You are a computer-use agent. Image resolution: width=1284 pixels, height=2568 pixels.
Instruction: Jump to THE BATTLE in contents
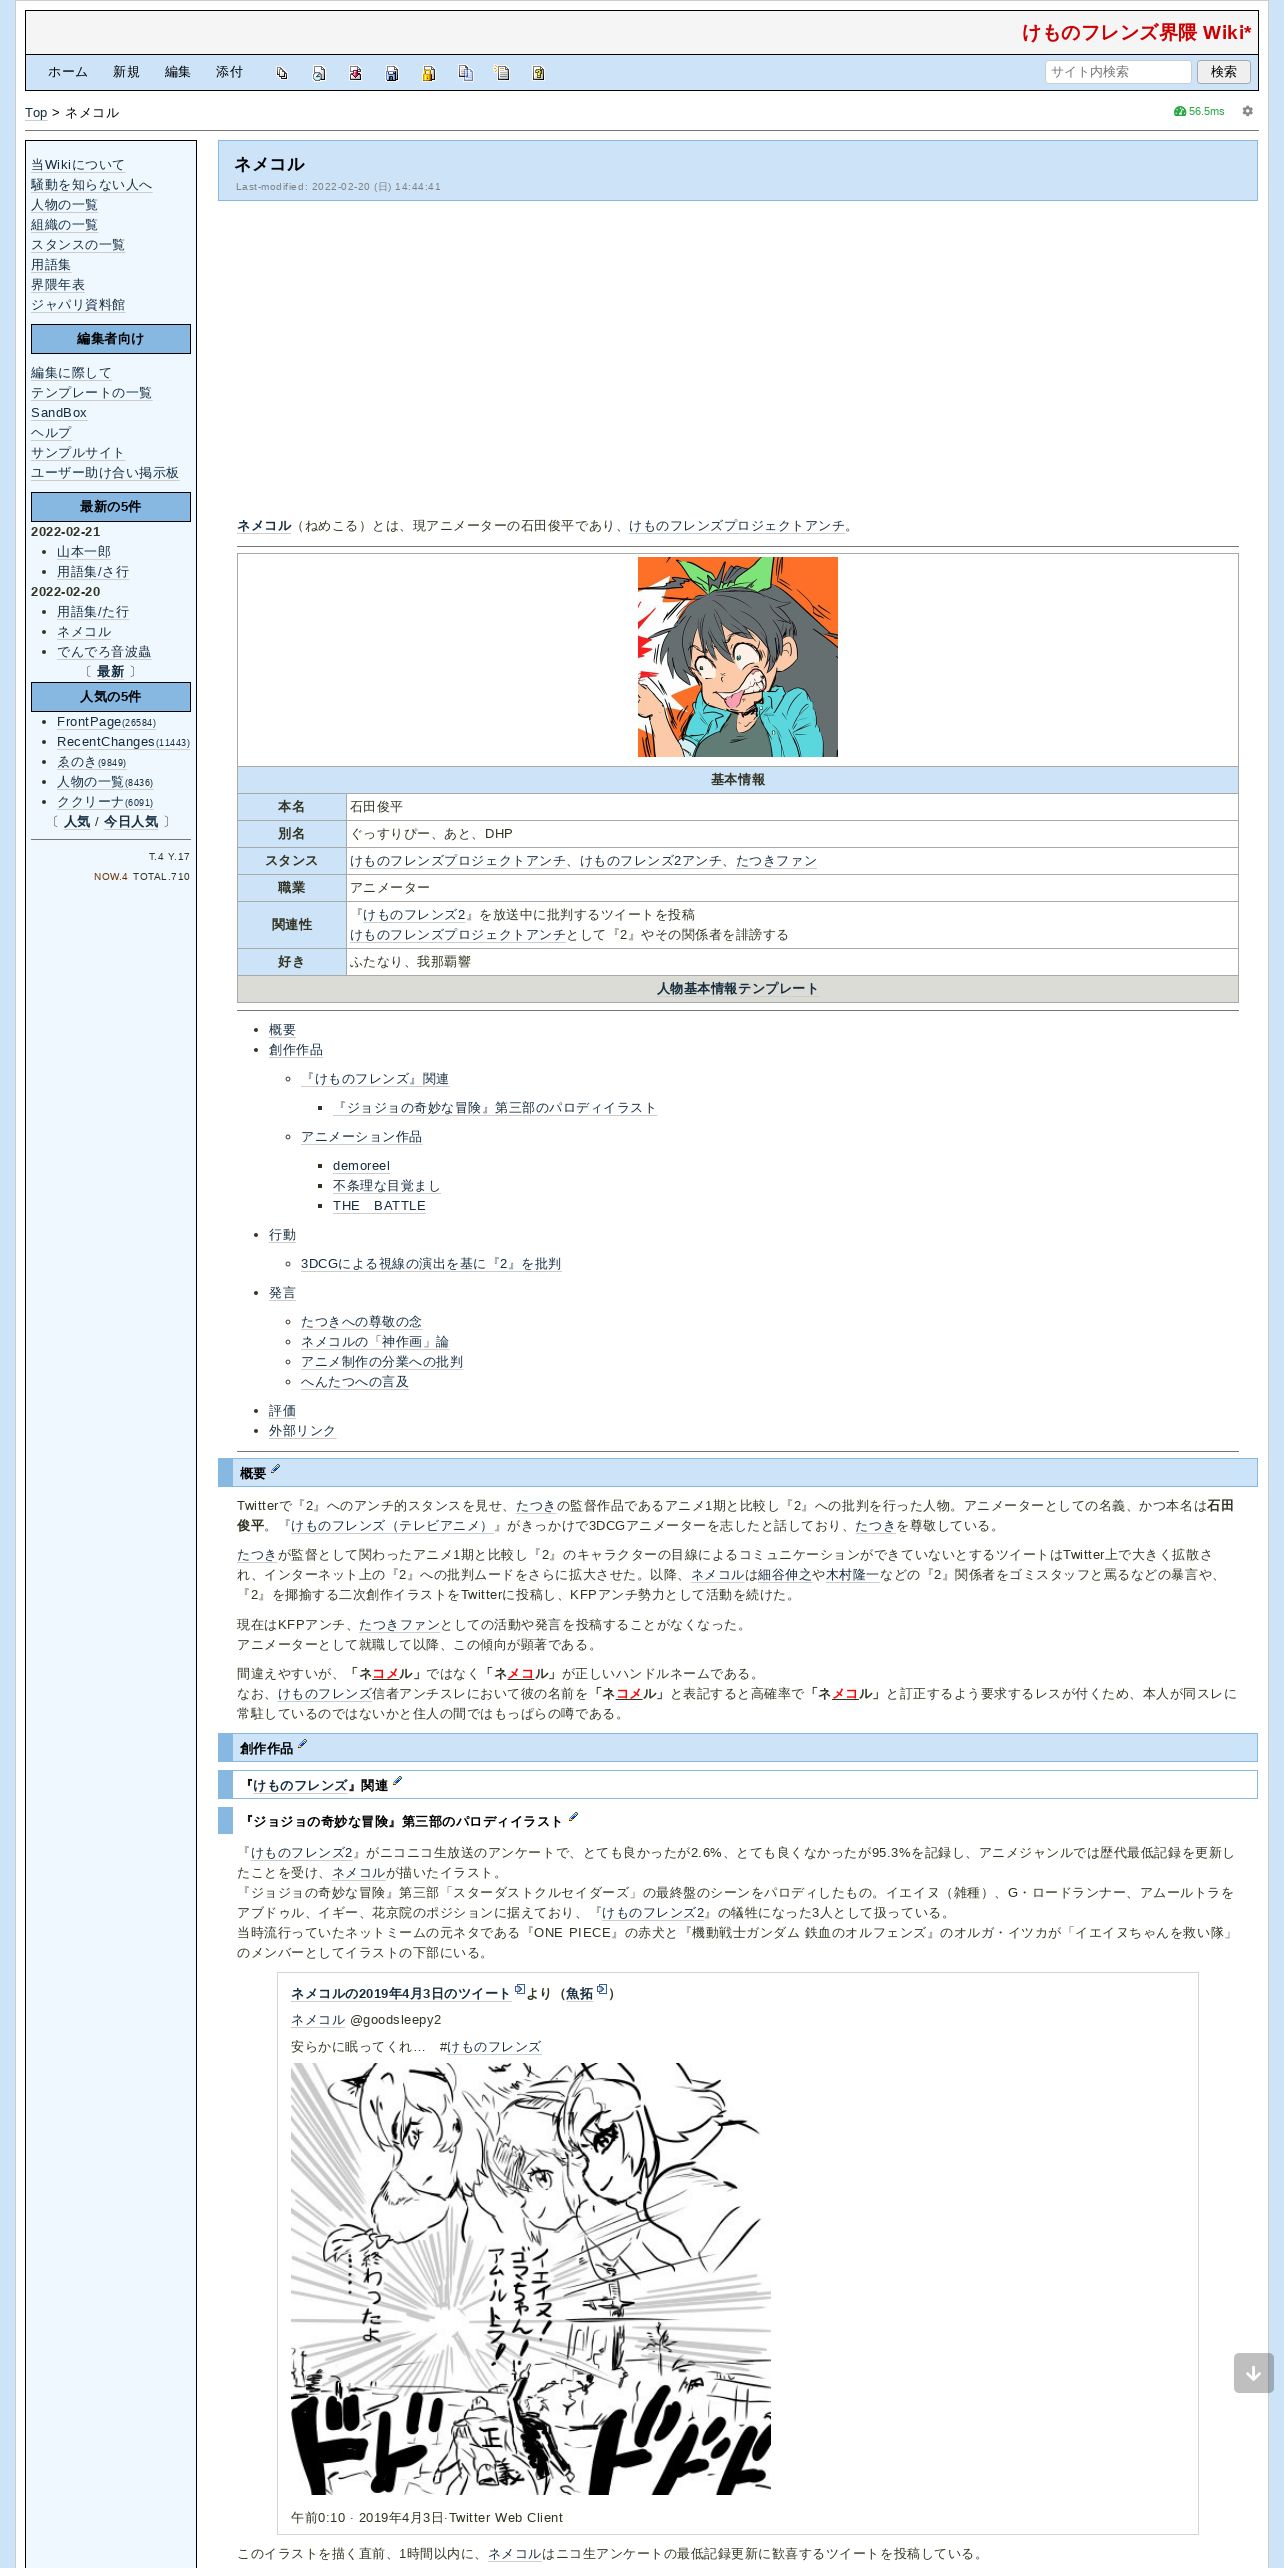pos(379,1206)
